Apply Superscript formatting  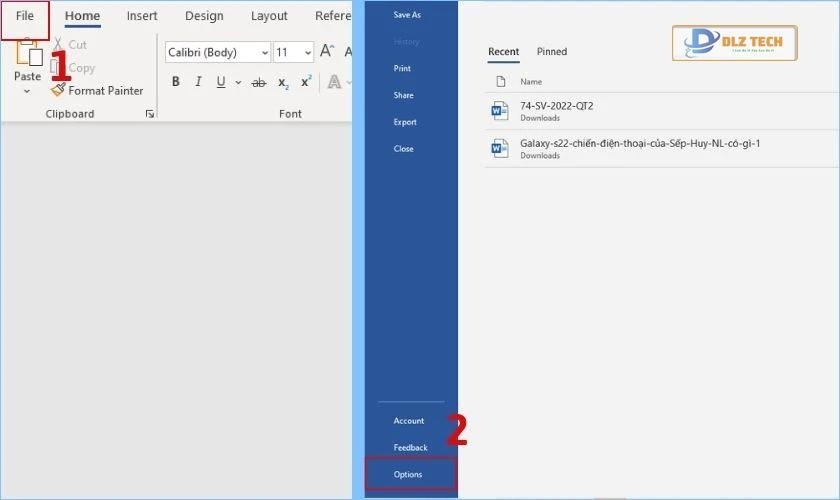(x=306, y=81)
